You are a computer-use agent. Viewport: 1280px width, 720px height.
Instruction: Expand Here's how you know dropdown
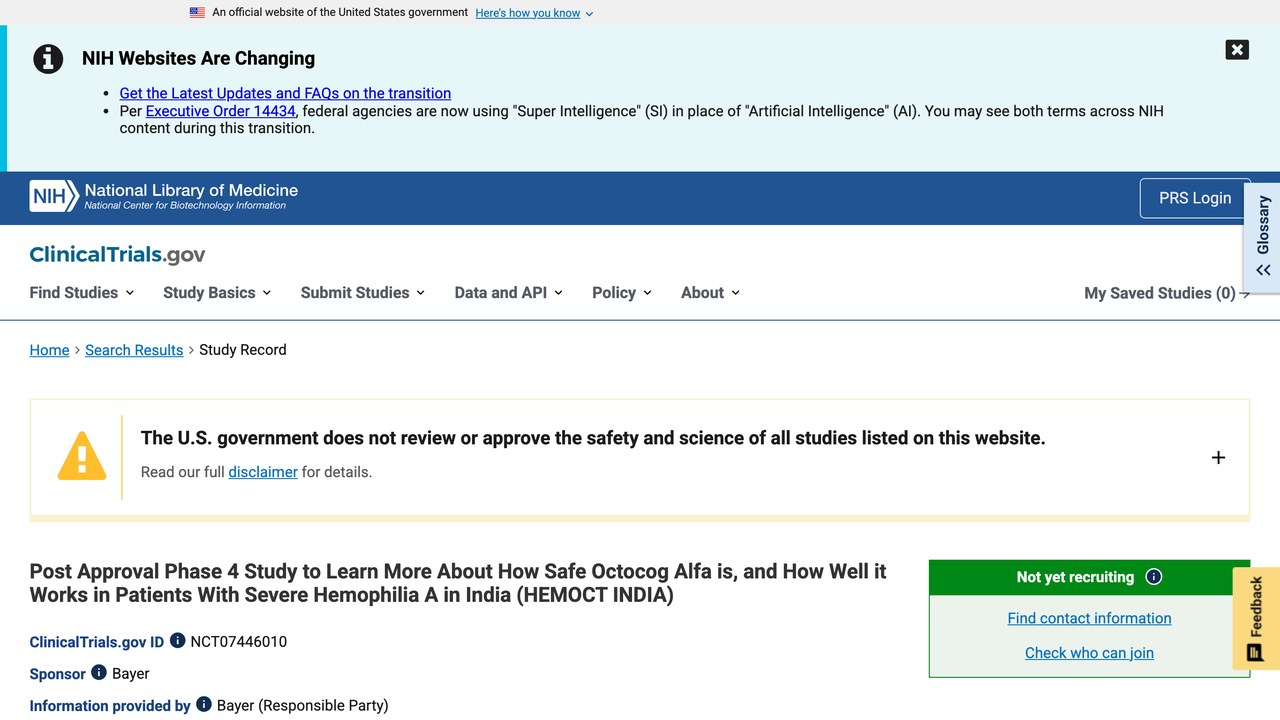pos(534,13)
